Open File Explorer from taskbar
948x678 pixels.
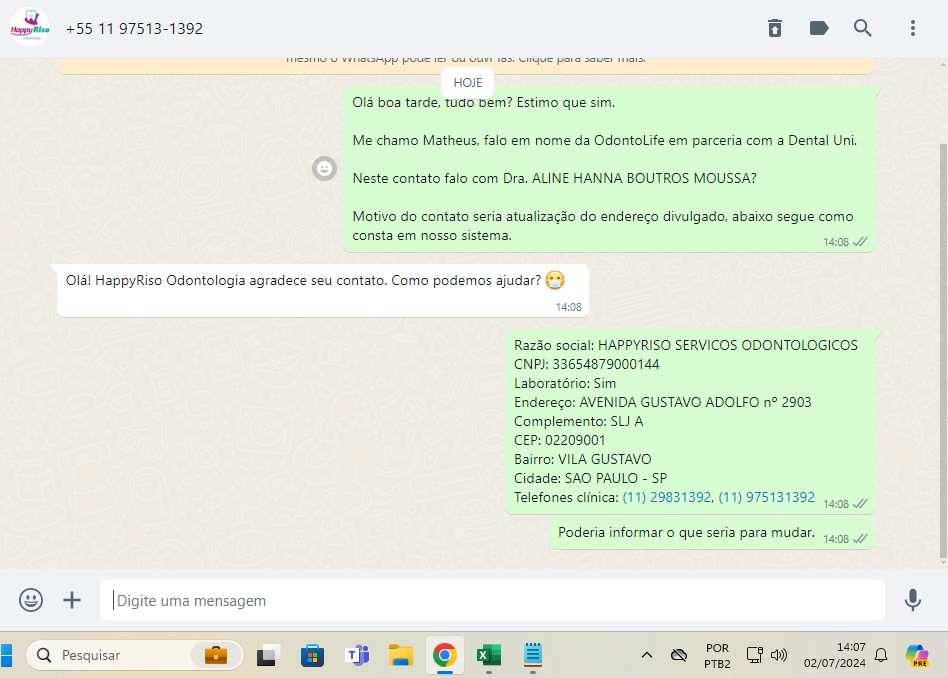click(x=401, y=655)
